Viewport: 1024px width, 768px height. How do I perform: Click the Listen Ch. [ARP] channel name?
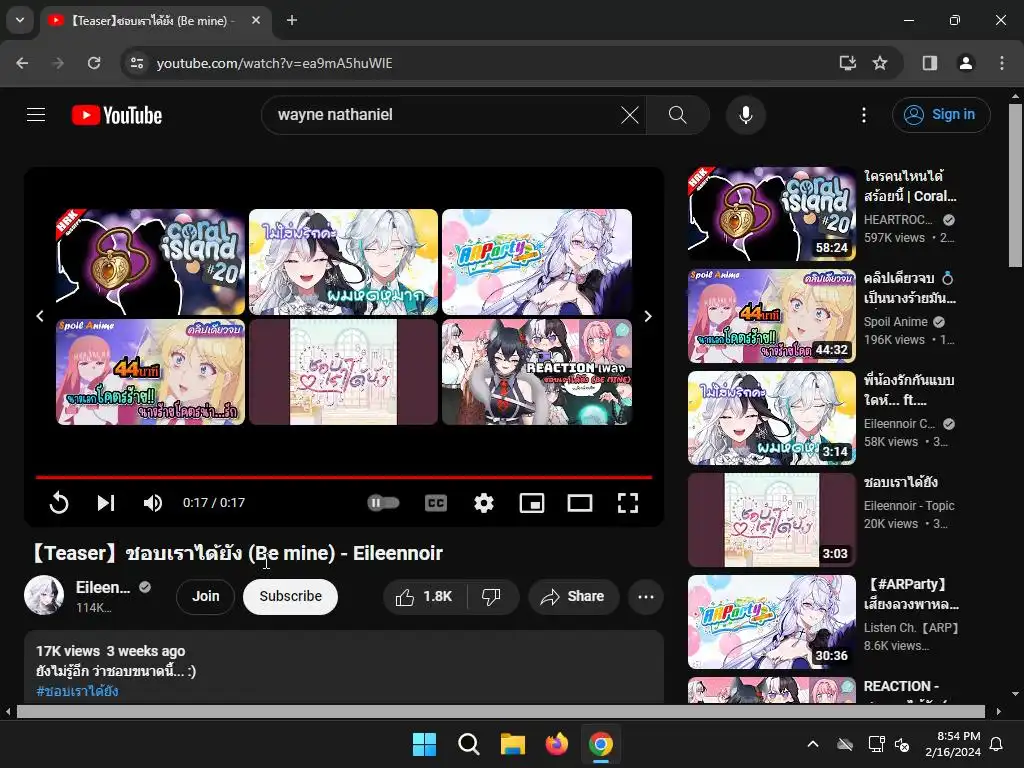tap(910, 628)
